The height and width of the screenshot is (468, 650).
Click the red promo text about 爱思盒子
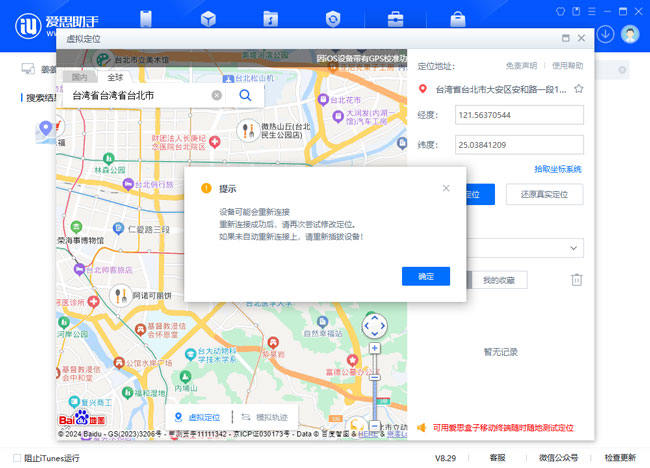(x=503, y=427)
